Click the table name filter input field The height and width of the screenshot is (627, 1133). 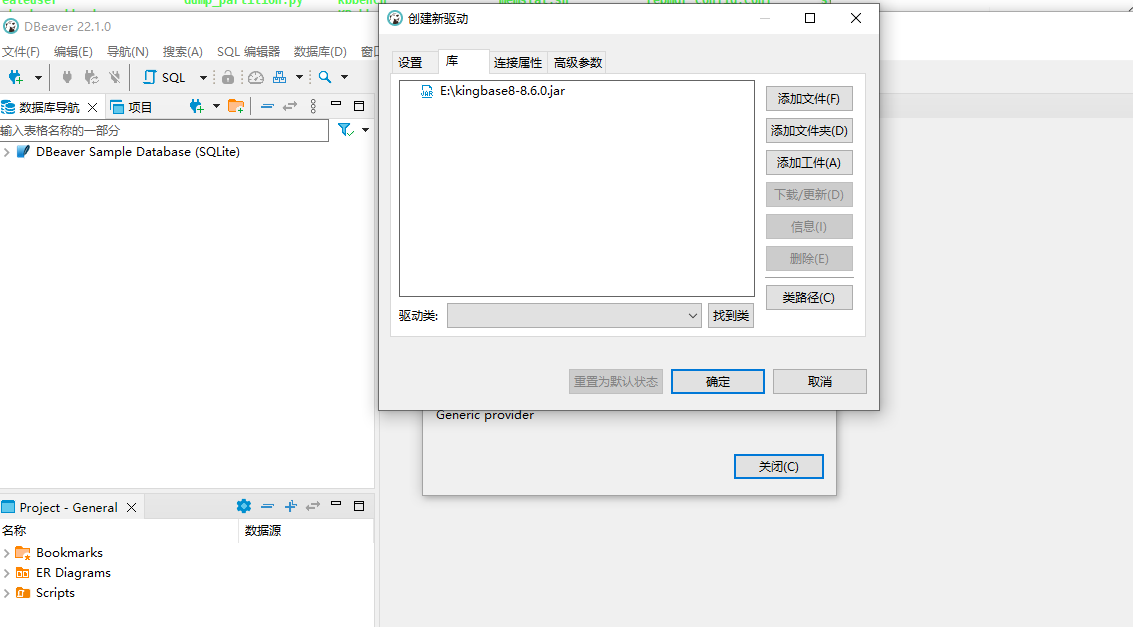pos(164,130)
